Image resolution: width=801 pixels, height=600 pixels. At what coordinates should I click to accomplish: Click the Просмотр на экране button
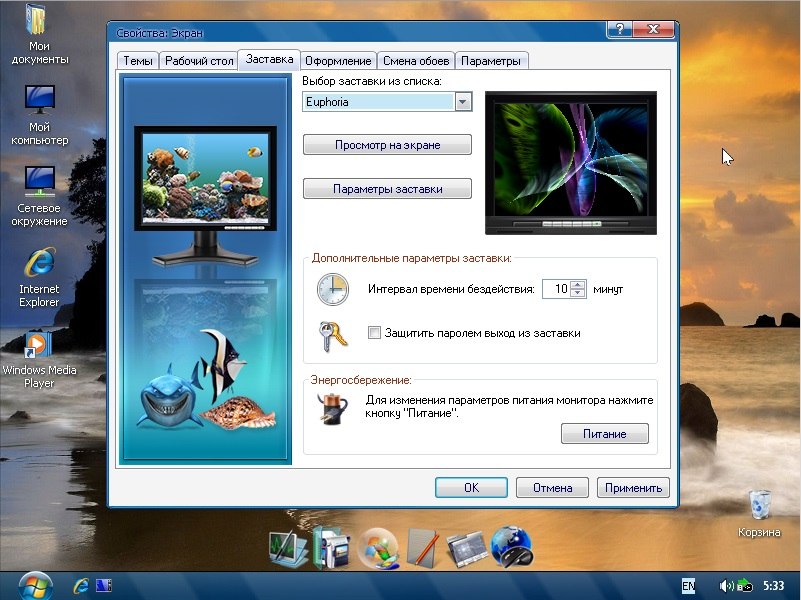387,145
